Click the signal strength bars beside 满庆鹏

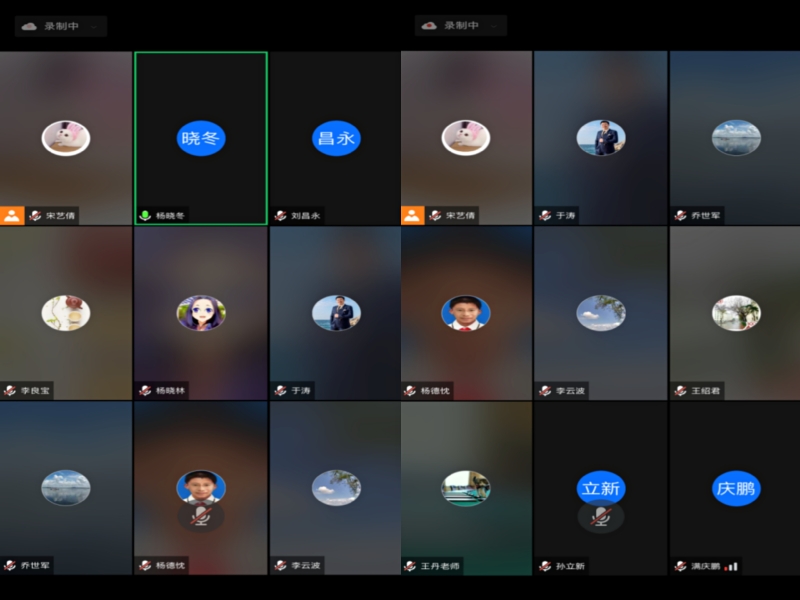point(732,566)
